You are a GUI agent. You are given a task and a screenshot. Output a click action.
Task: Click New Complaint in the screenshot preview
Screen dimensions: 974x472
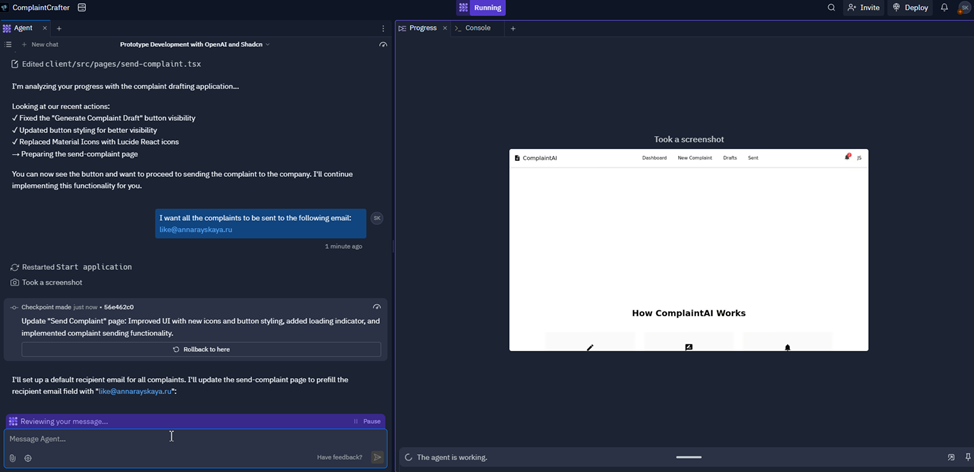pos(694,158)
